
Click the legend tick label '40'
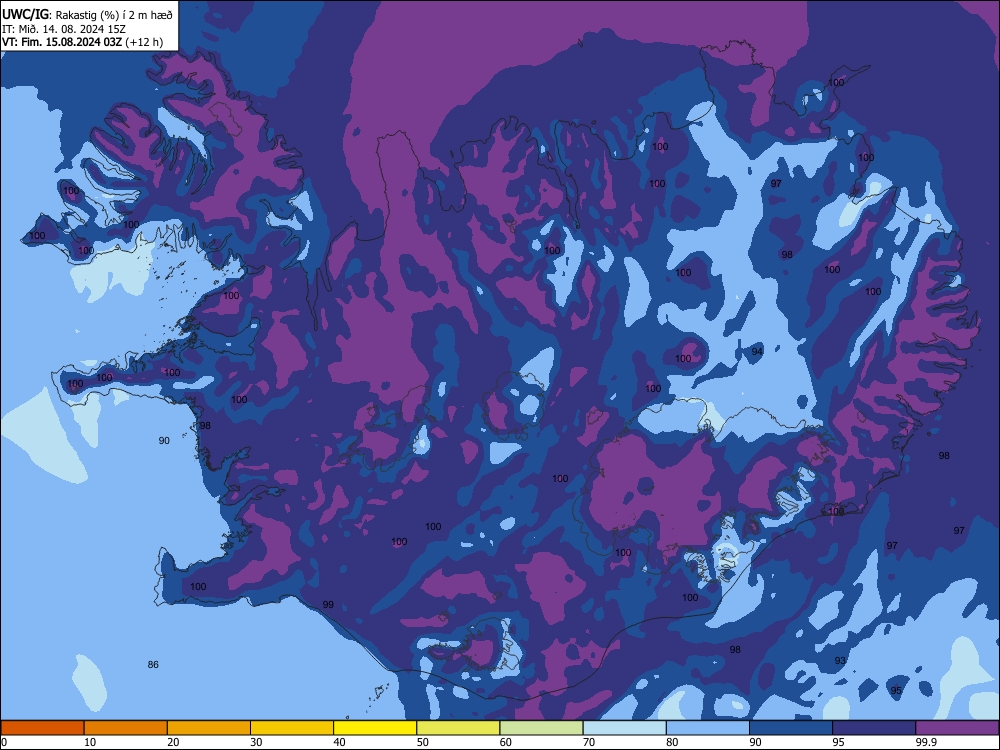click(339, 742)
